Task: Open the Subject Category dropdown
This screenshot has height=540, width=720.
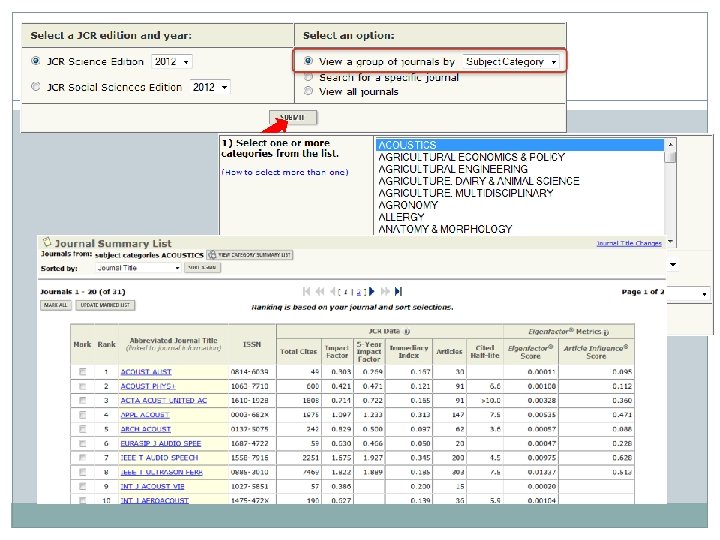Action: pyautogui.click(x=511, y=62)
